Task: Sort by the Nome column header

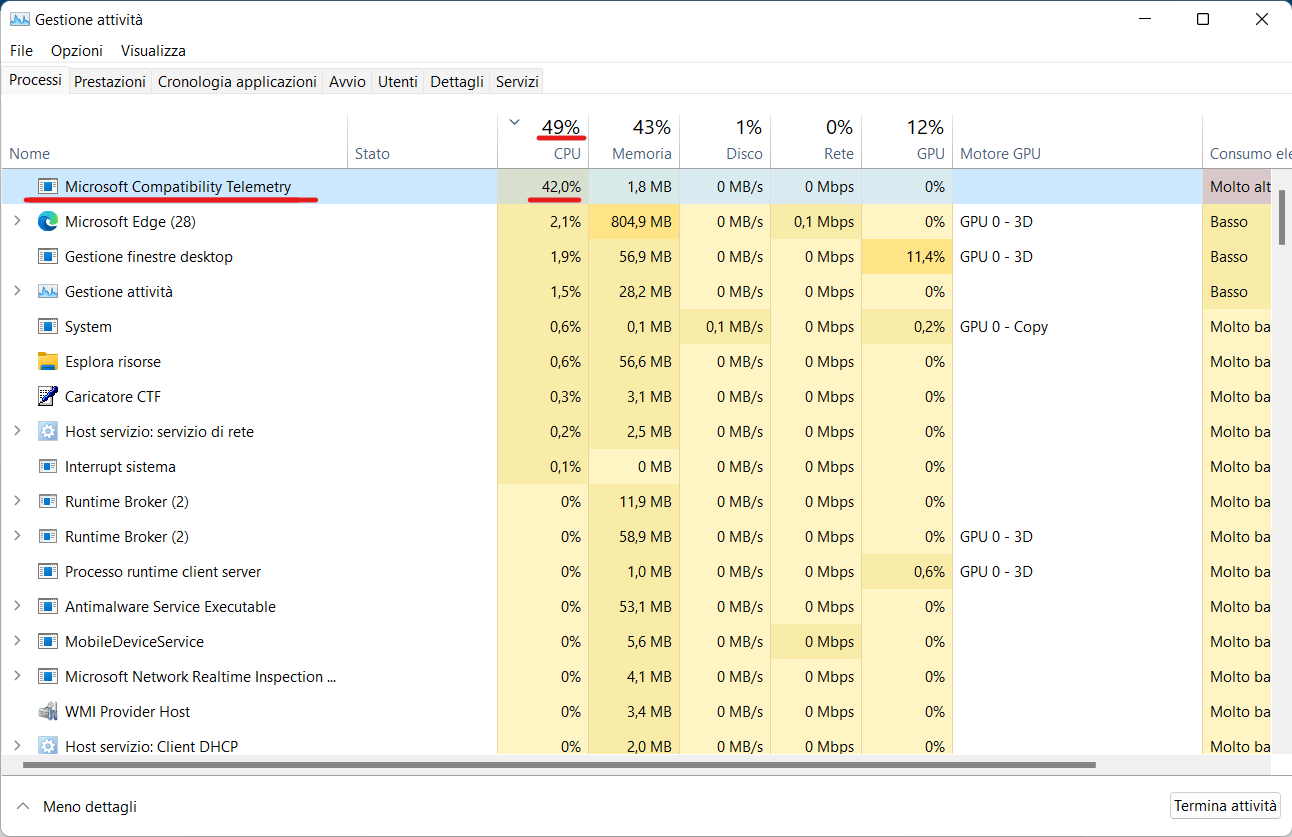Action: pyautogui.click(x=174, y=140)
